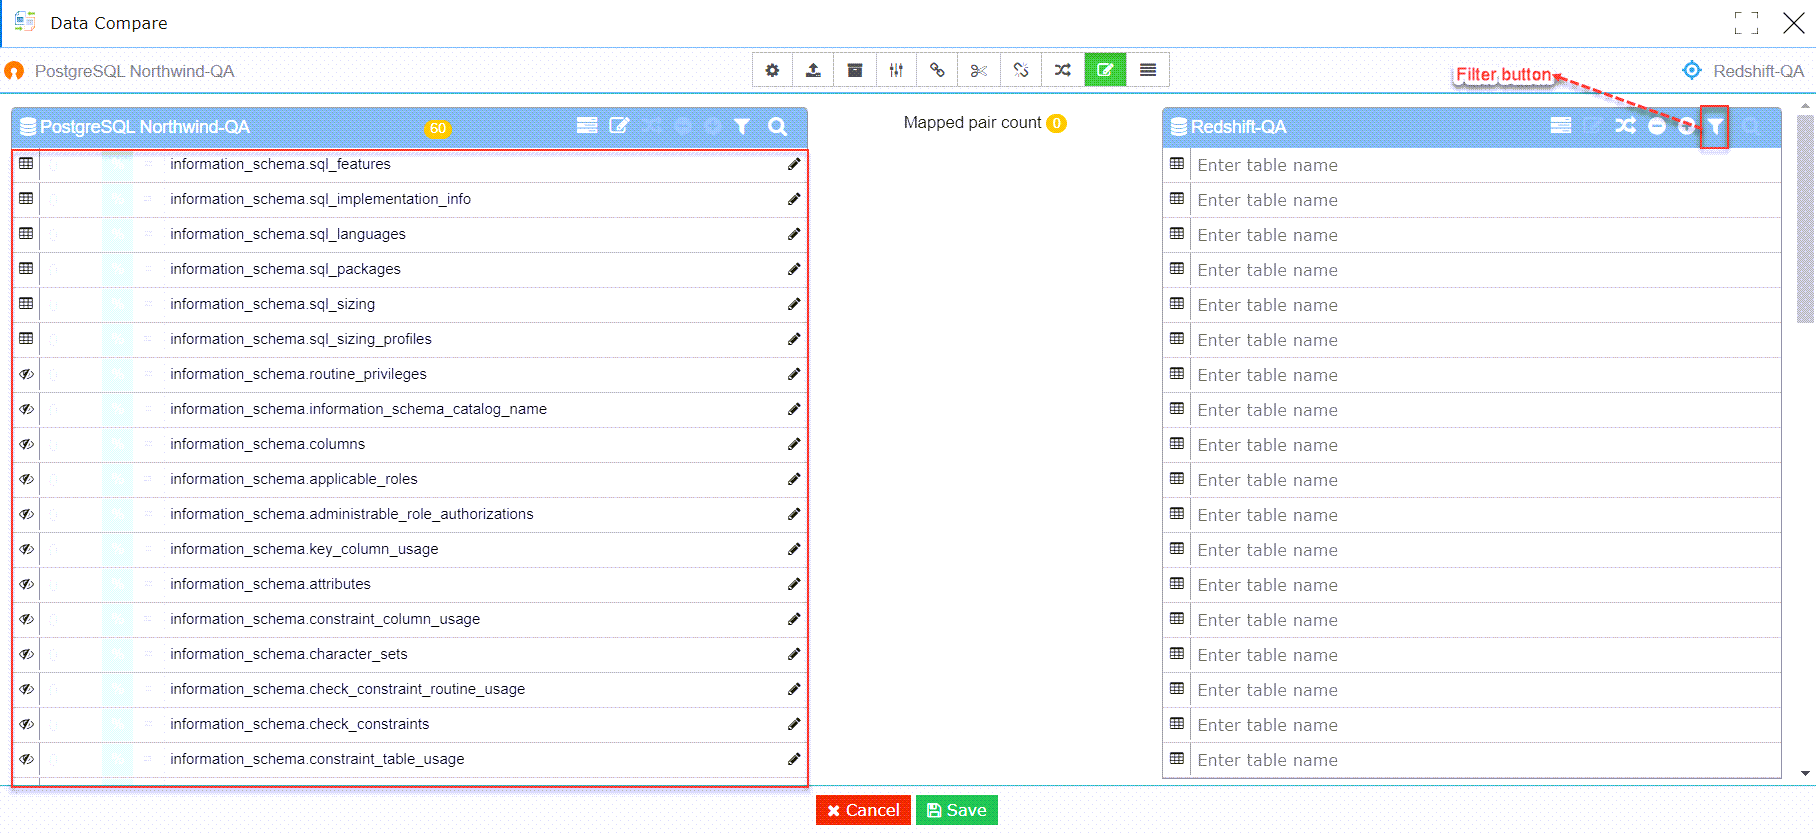Click the search magnifier in the PostgreSQL panel header

777,126
